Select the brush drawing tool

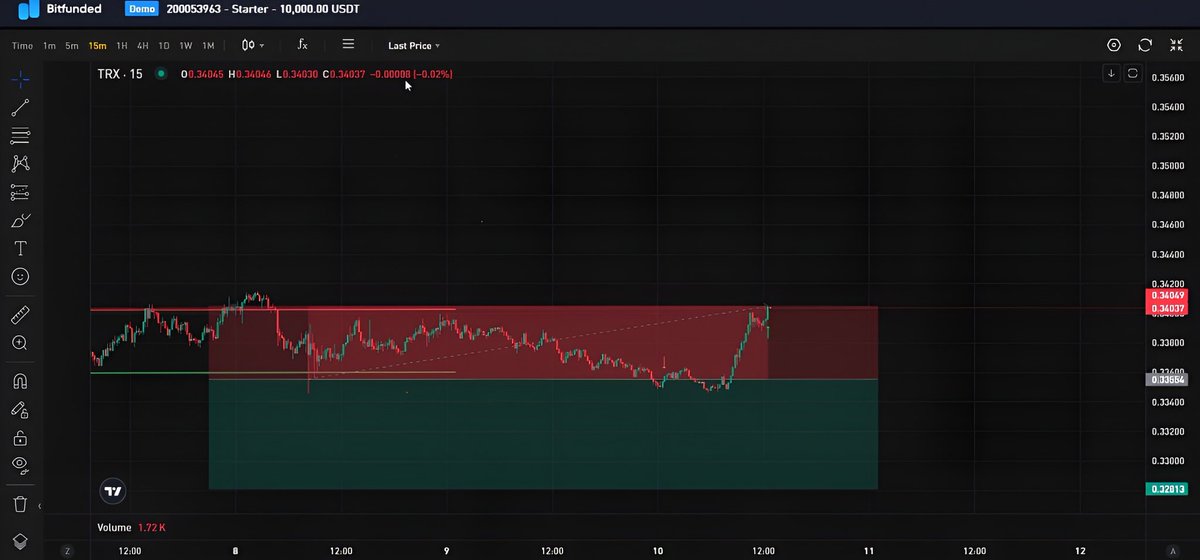20,221
